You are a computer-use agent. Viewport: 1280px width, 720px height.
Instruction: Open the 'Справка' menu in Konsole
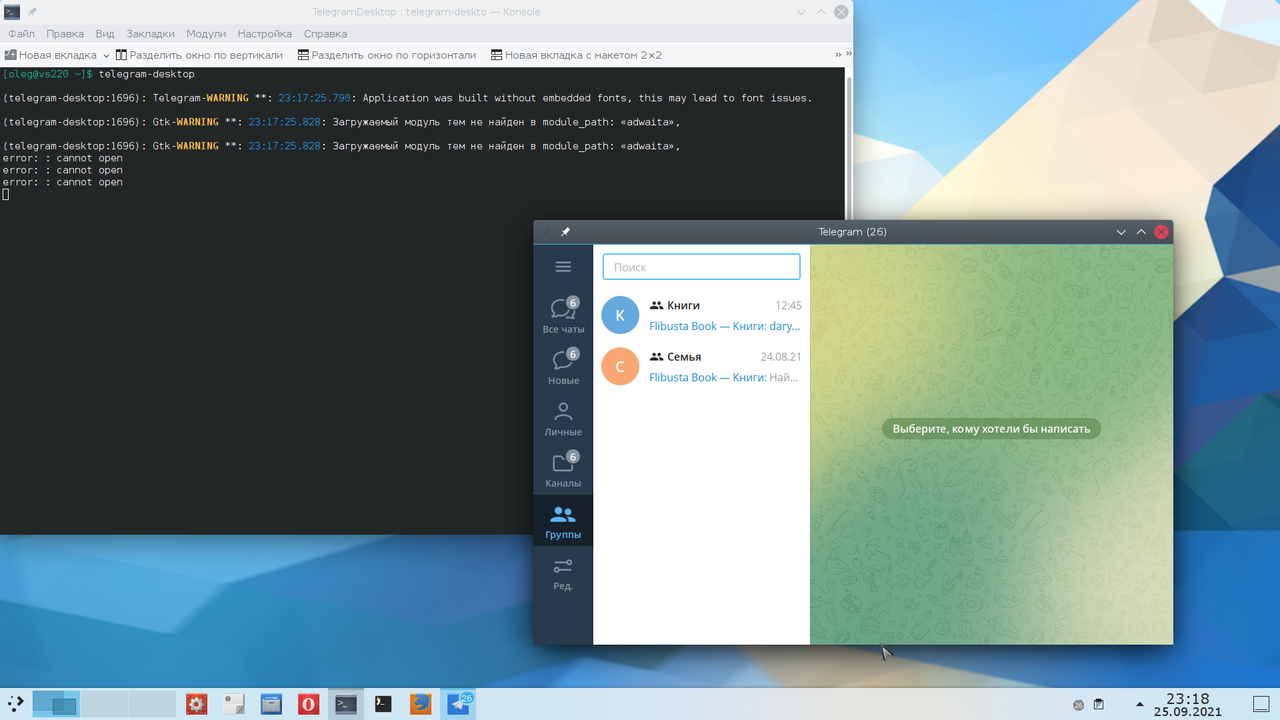(325, 34)
